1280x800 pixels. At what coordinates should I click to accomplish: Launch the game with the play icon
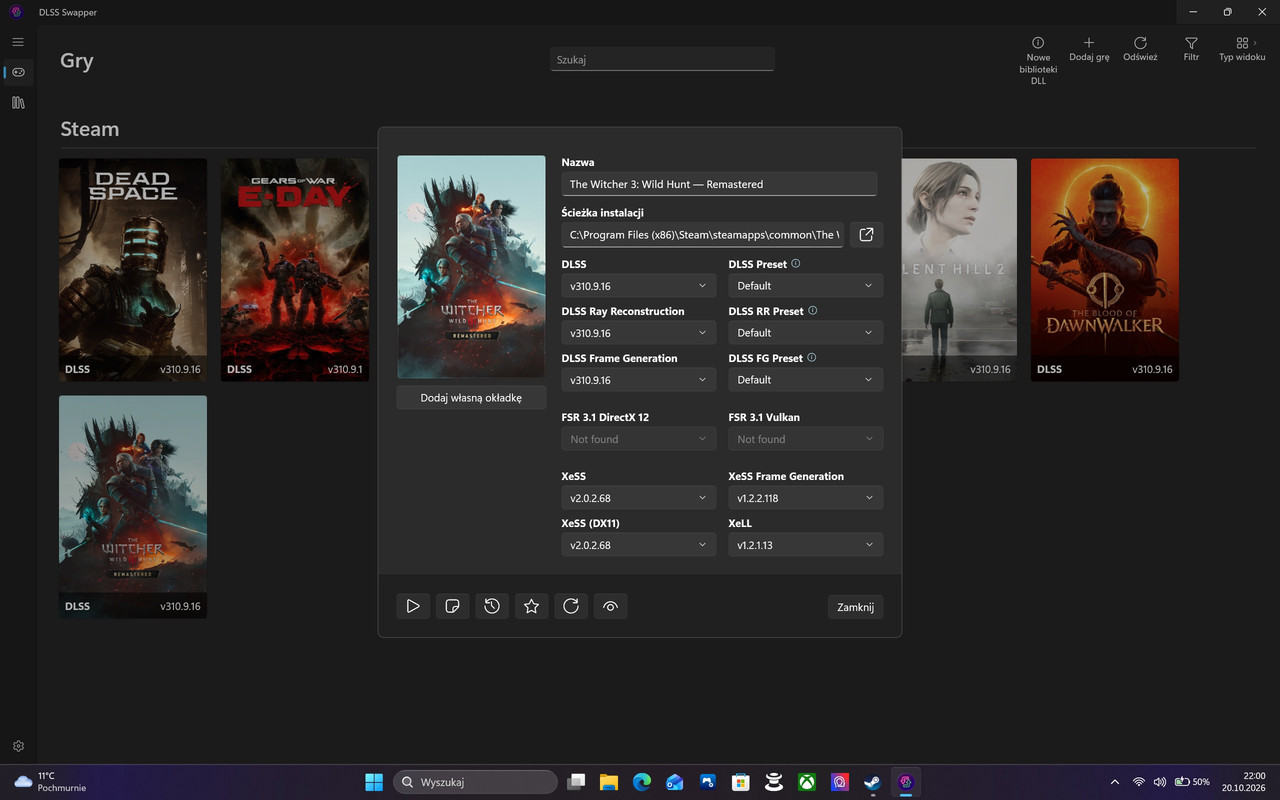(x=413, y=606)
